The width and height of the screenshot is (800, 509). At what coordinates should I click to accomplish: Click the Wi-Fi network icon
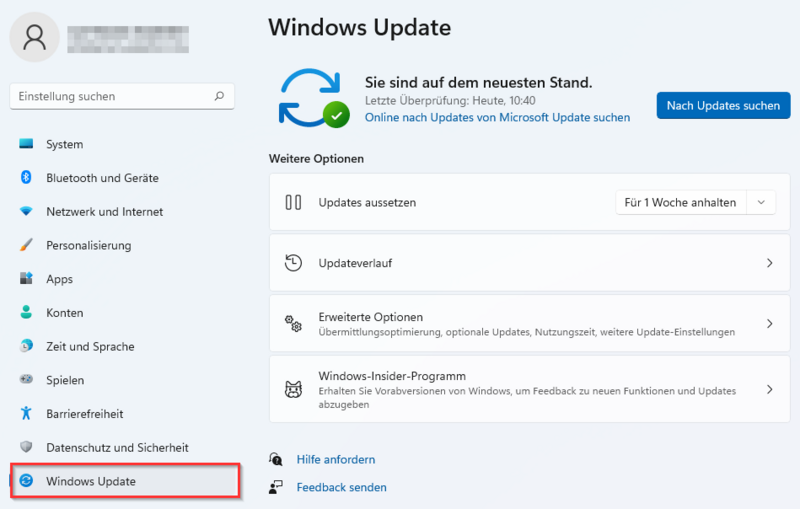pos(26,211)
